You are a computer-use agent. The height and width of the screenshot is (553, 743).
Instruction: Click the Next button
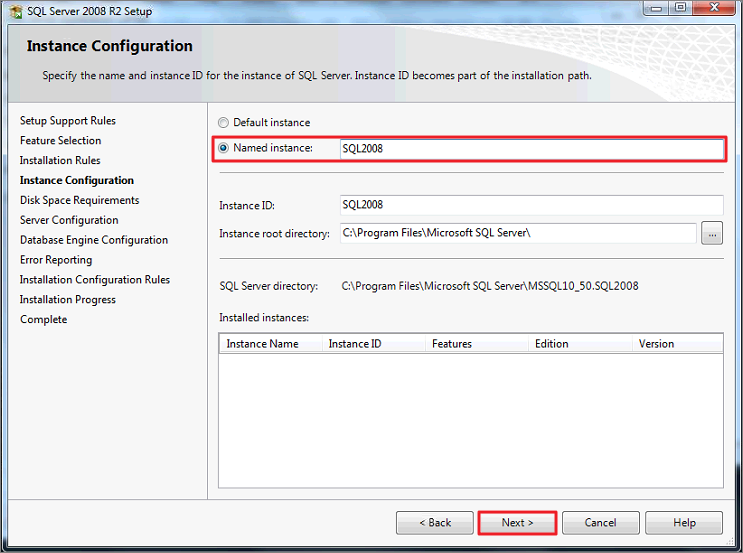point(517,523)
